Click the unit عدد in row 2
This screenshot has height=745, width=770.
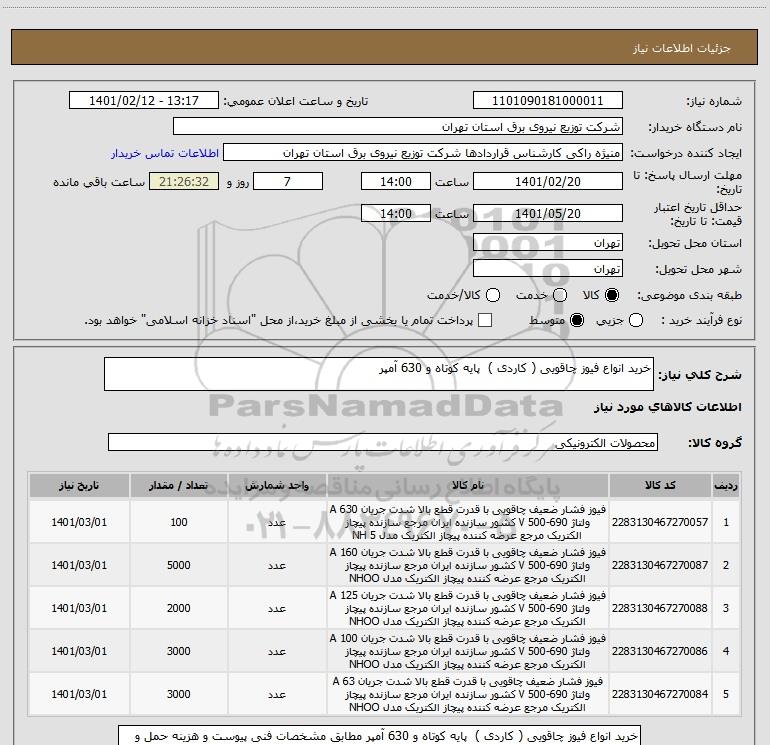(x=277, y=565)
